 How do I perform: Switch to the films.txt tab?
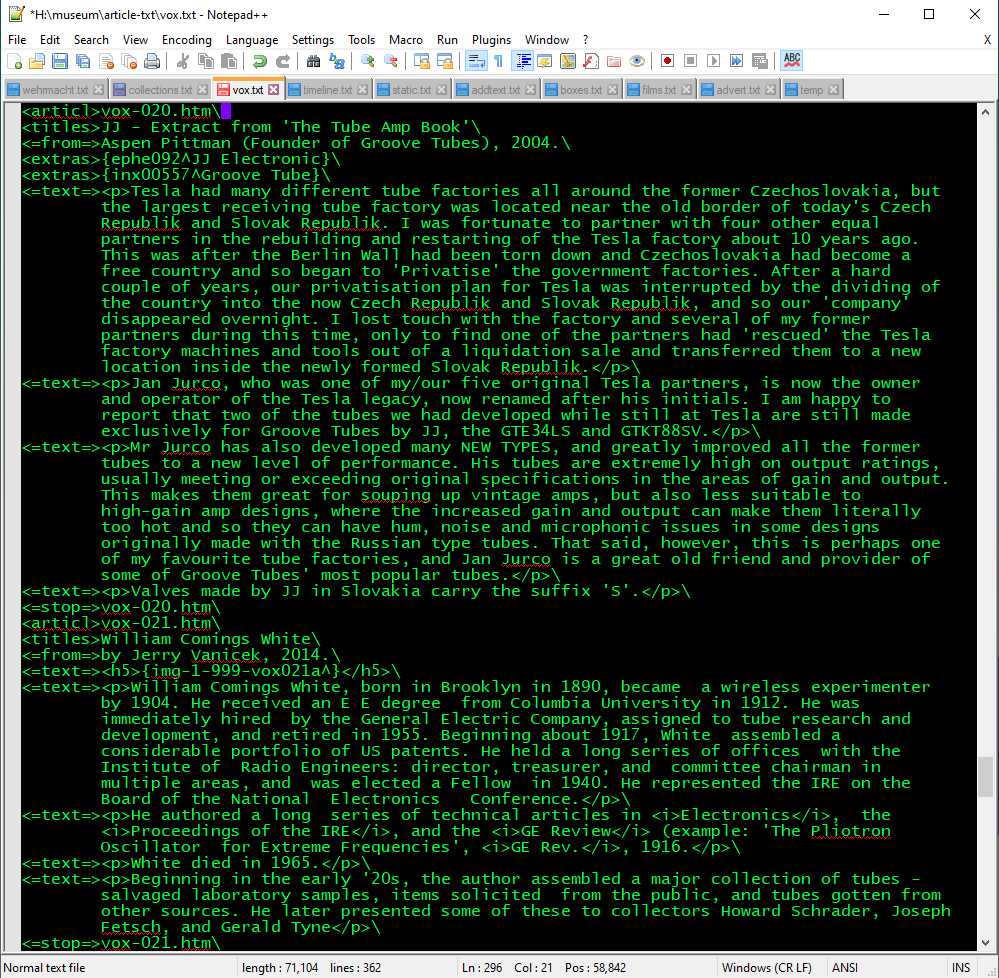click(659, 90)
